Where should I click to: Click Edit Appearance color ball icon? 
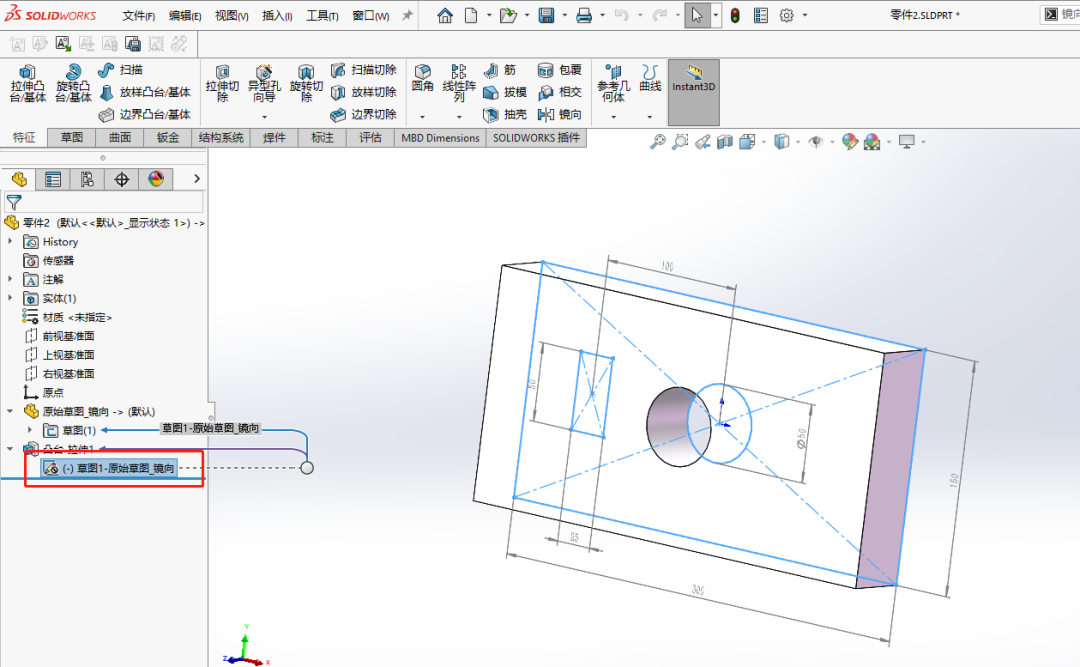click(x=850, y=142)
